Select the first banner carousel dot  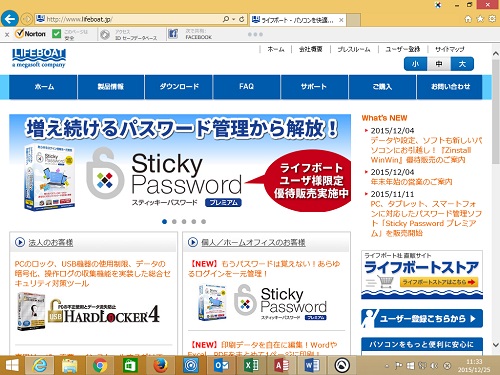click(x=164, y=221)
